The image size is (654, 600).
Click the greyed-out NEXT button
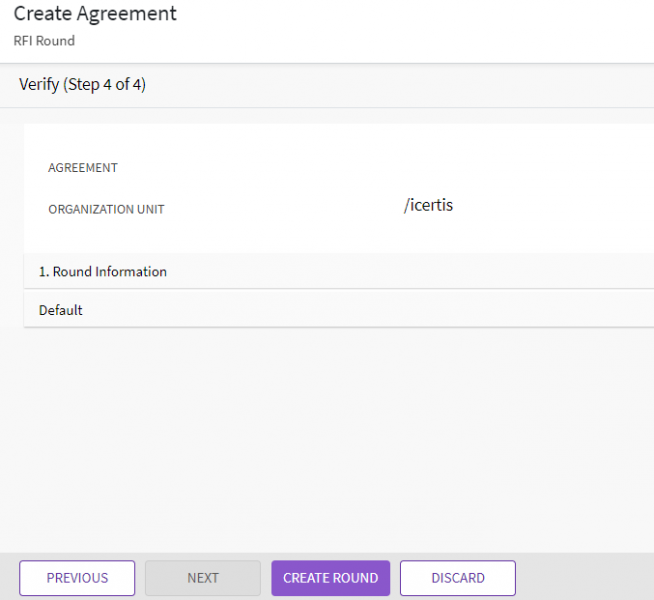(203, 578)
